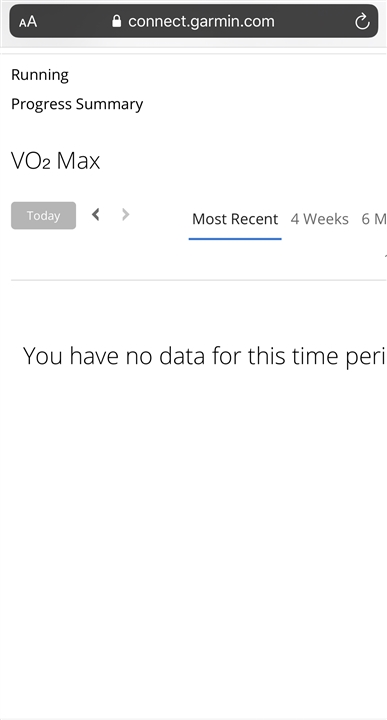Click the small mark at right edge below tabs
Screen dimensions: 387x720
tap(386, 255)
